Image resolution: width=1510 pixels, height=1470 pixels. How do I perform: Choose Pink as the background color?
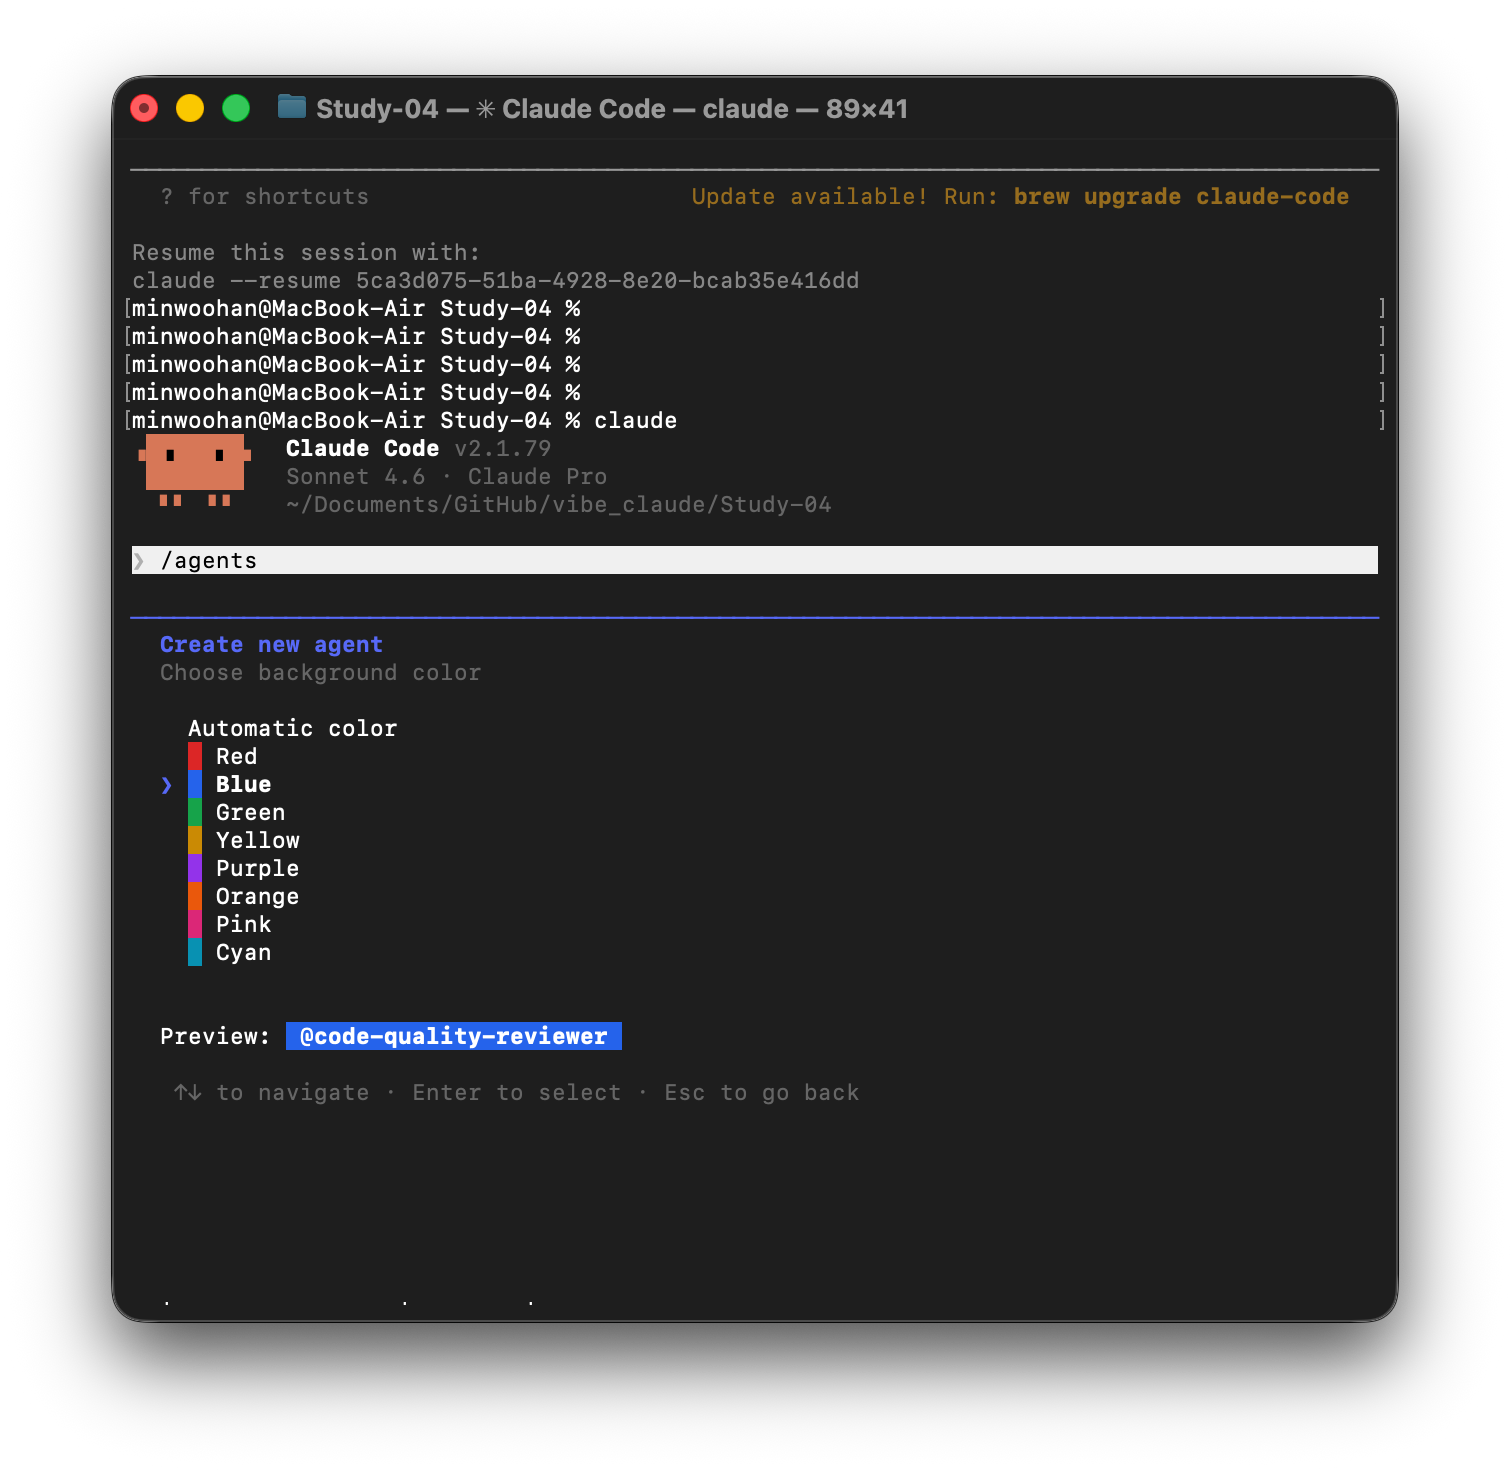243,925
